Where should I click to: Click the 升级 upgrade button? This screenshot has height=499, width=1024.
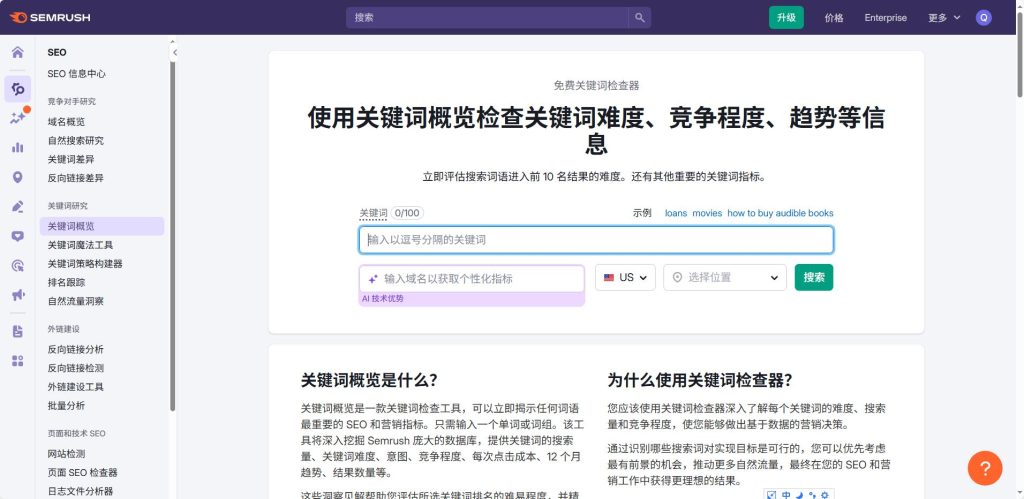pyautogui.click(x=786, y=18)
